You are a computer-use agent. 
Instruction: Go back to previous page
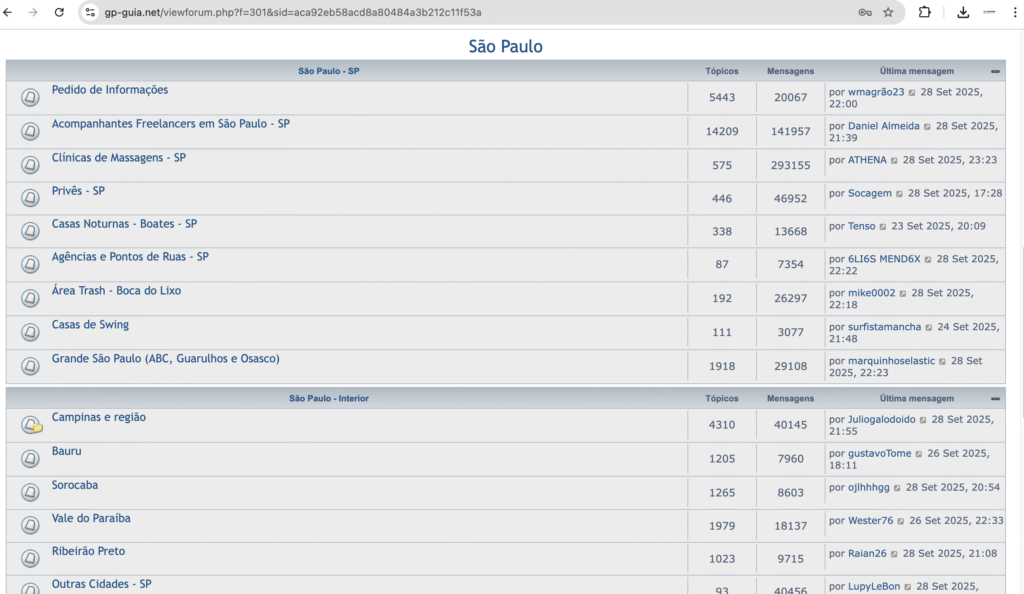click(x=10, y=12)
